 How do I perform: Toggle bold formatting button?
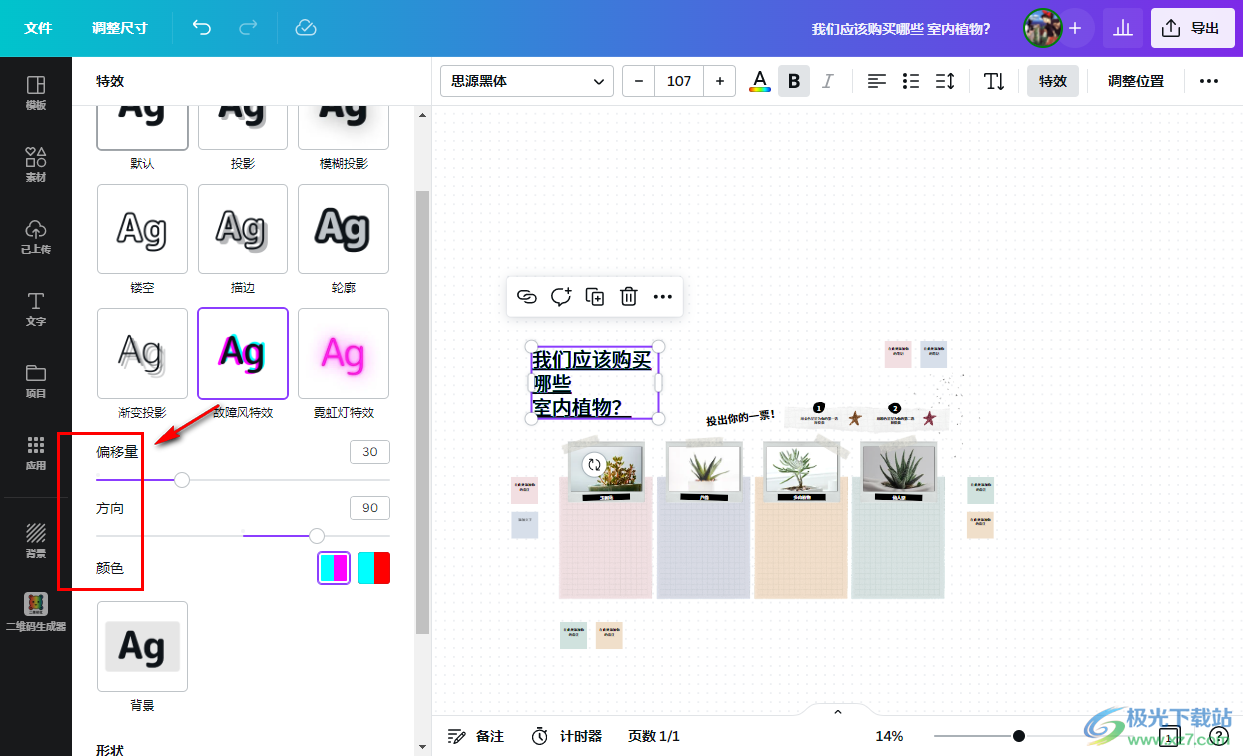[x=794, y=81]
